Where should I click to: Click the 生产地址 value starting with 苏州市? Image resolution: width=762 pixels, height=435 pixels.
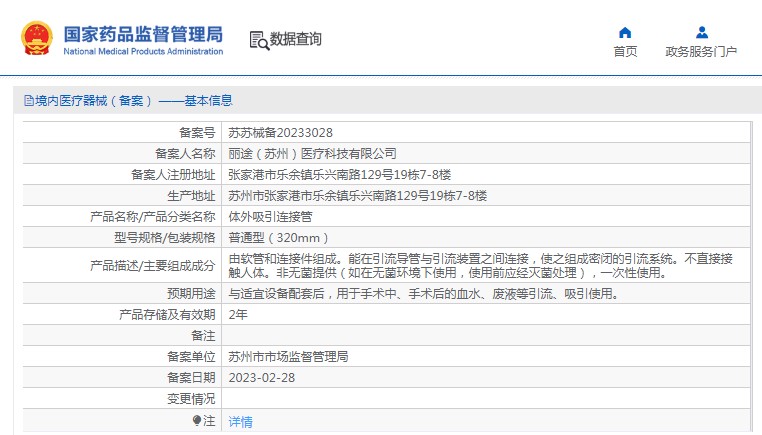pos(358,196)
